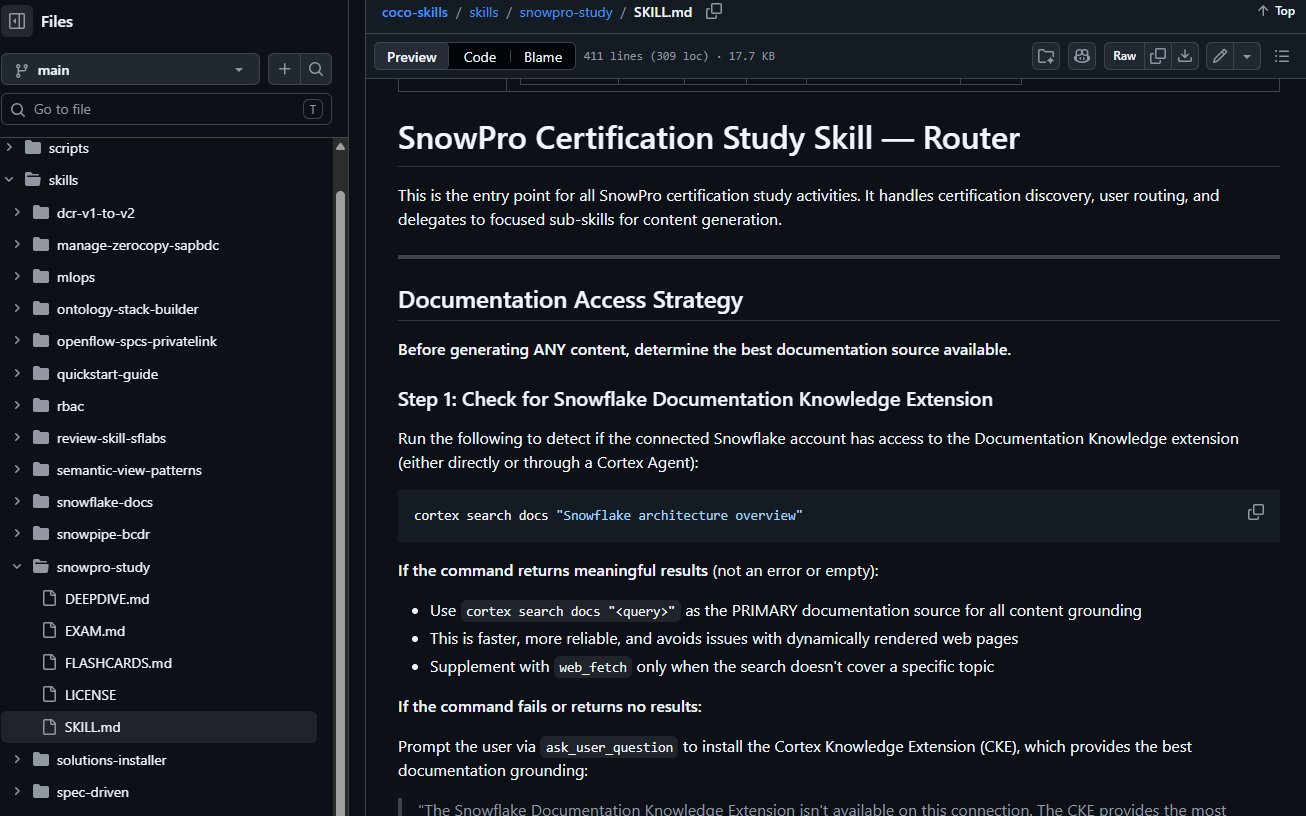The image size is (1306, 816).
Task: Go to coco-skills breadcrumb link
Action: pyautogui.click(x=415, y=12)
